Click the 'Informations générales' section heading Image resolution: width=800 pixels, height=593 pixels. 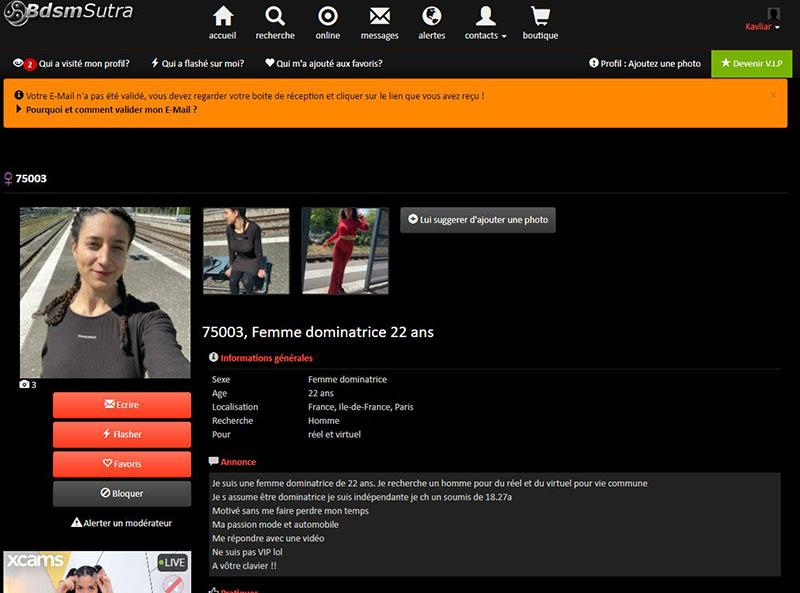click(266, 358)
